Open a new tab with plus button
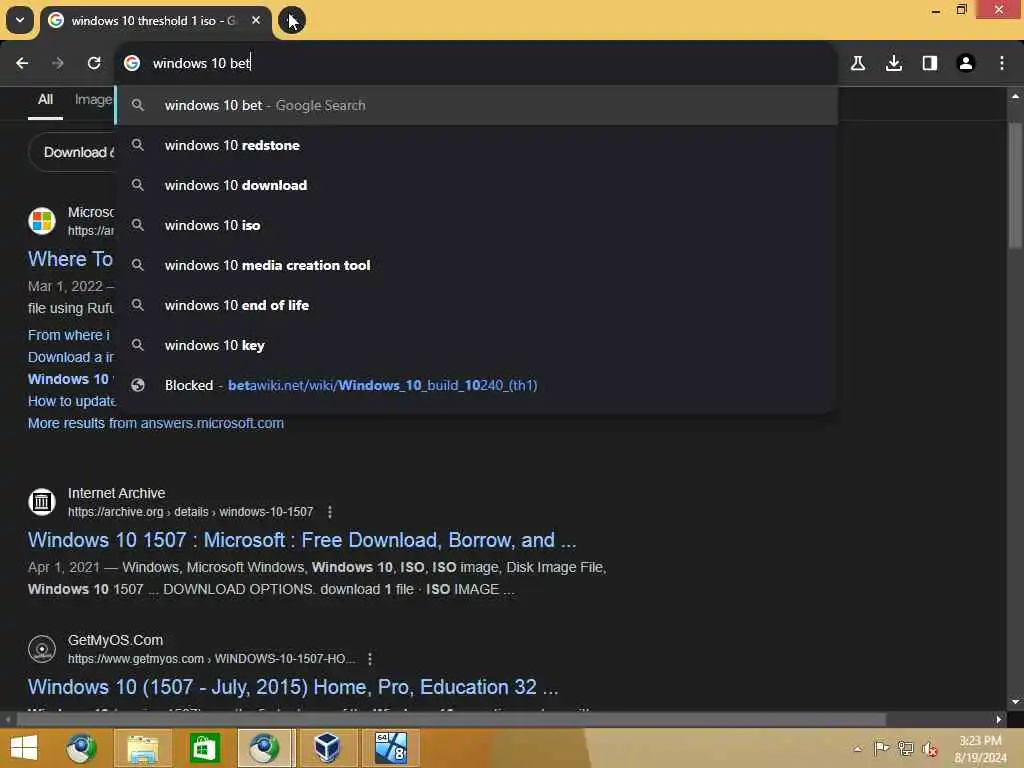 click(292, 20)
